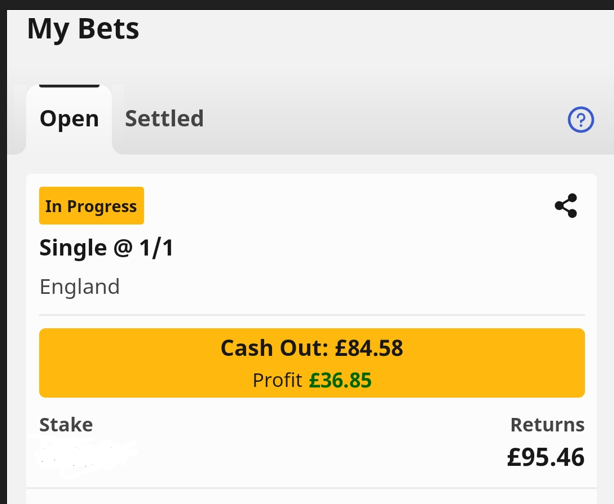Click the £95.46 returns amount

[545, 458]
